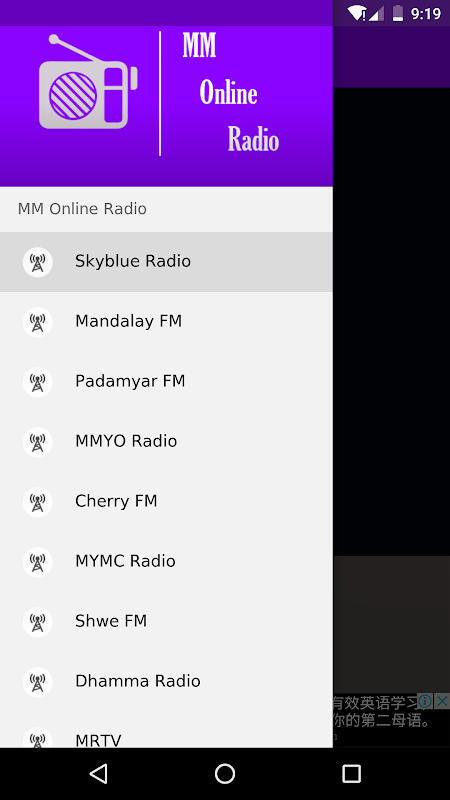Open Padamyar FM station
This screenshot has height=800, width=450.
(x=166, y=382)
